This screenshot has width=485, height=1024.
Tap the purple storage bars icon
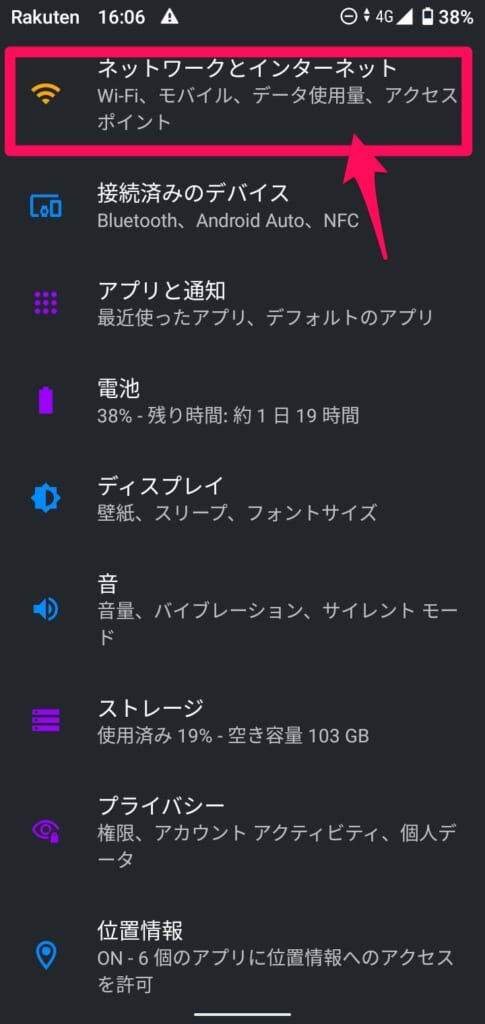pos(46,720)
